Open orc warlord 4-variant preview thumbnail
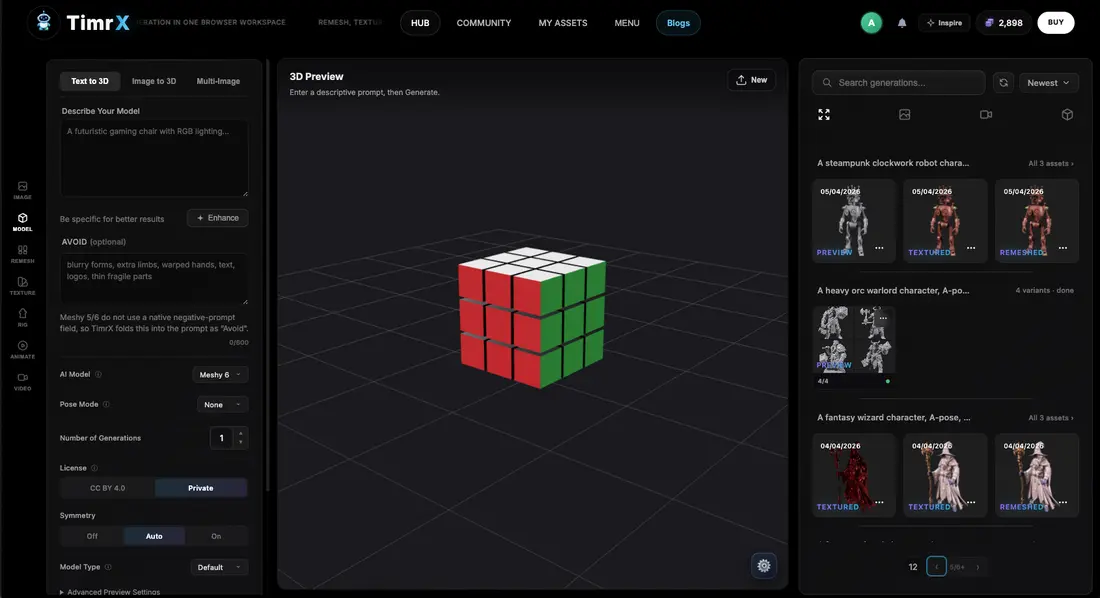This screenshot has width=1100, height=598. click(x=854, y=338)
